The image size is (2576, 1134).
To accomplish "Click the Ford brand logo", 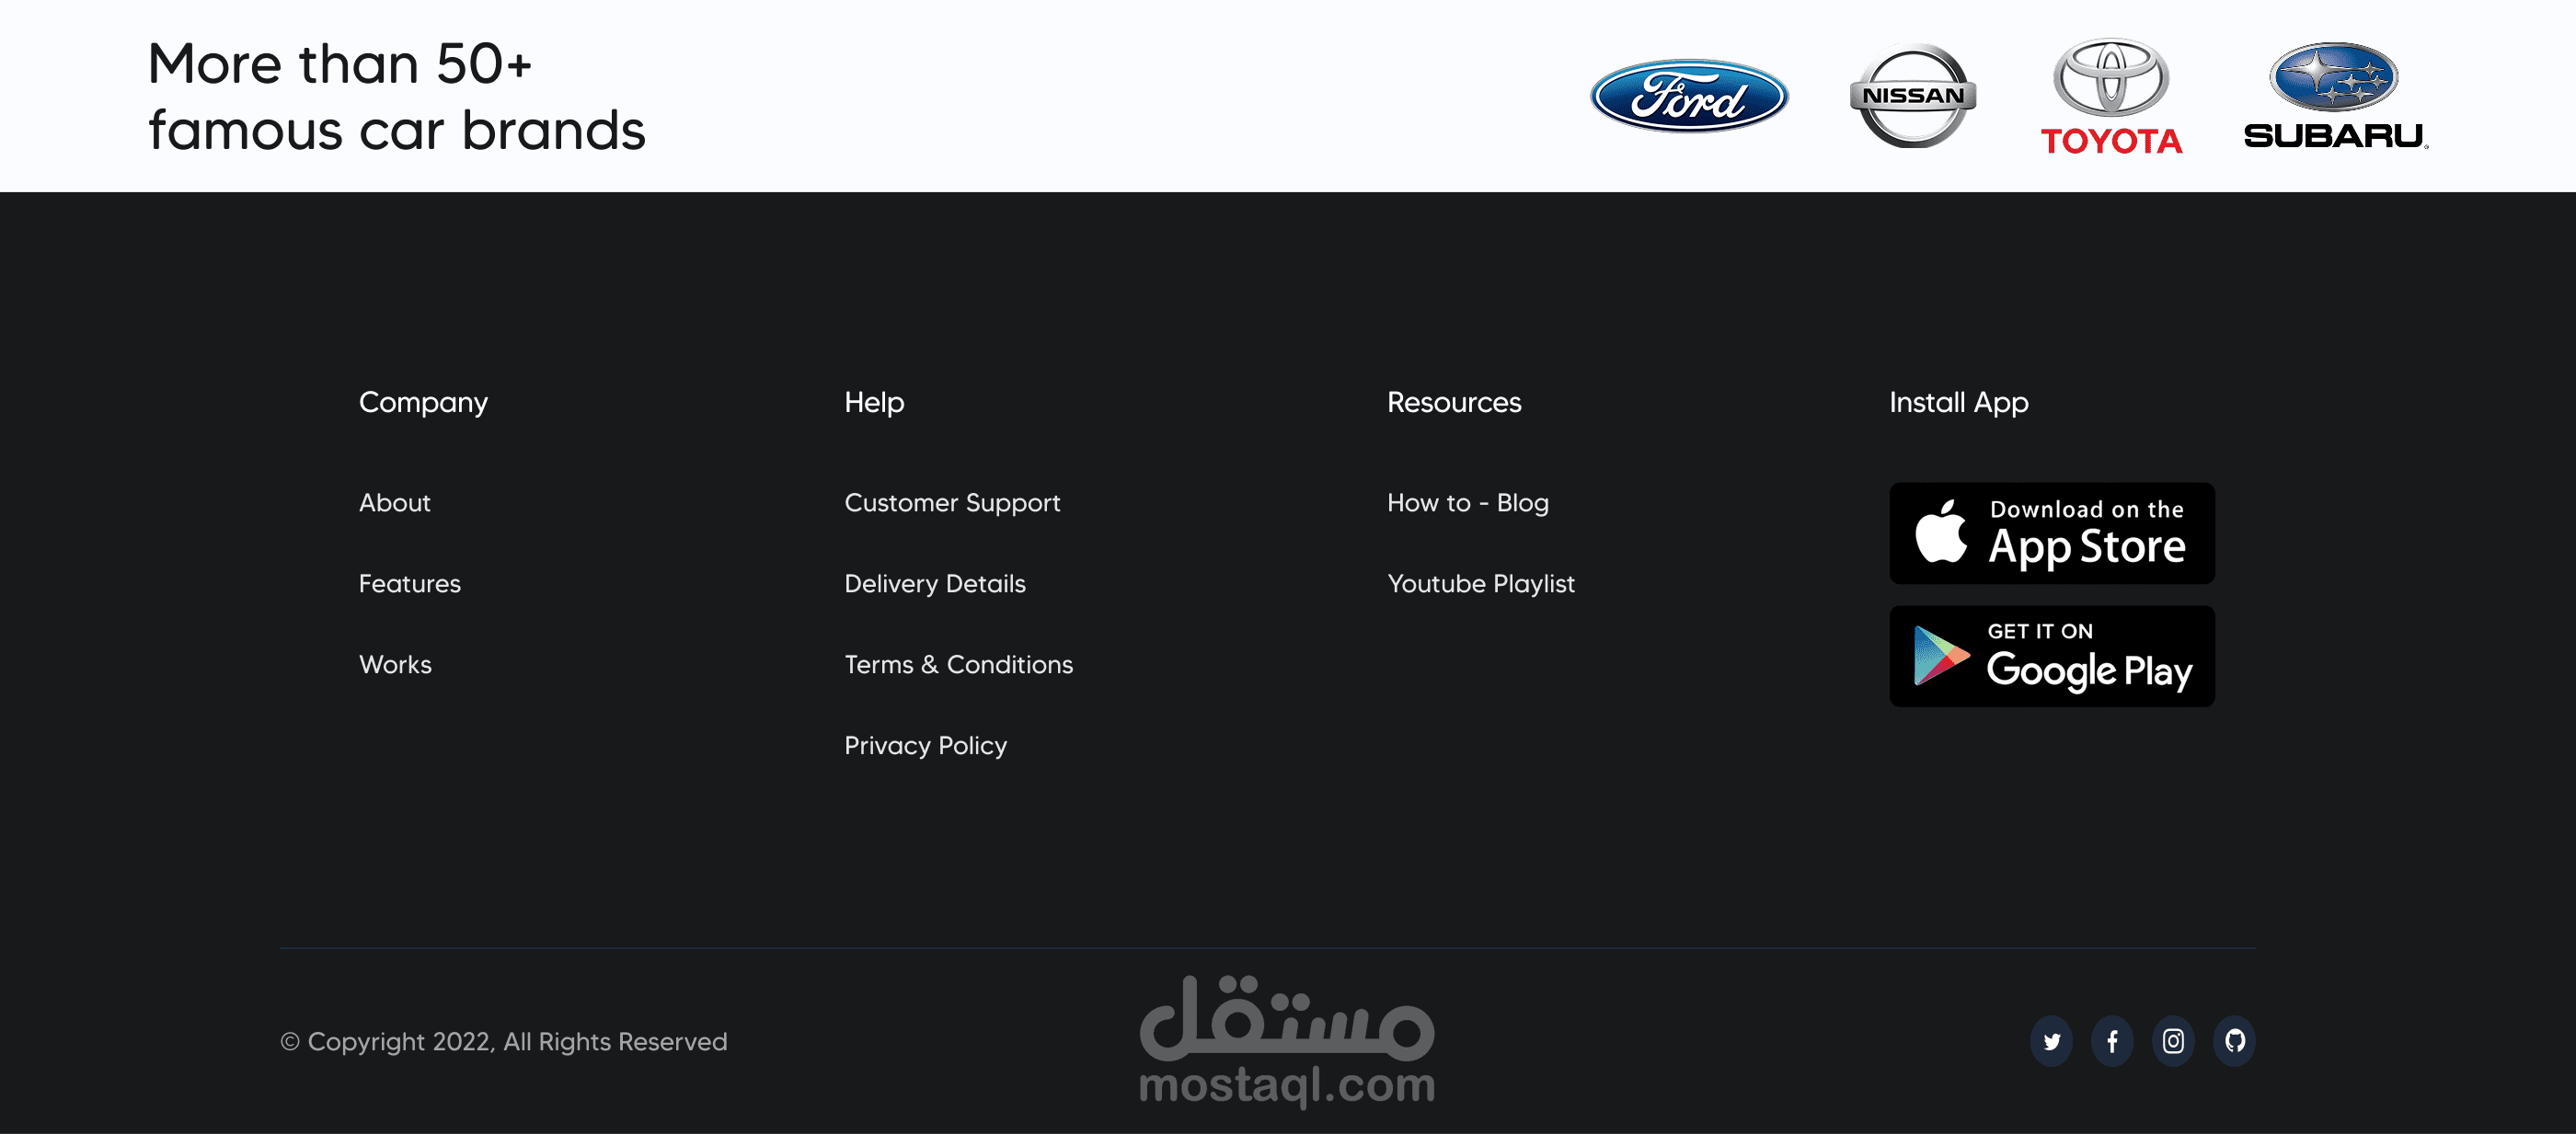I will click(1688, 96).
